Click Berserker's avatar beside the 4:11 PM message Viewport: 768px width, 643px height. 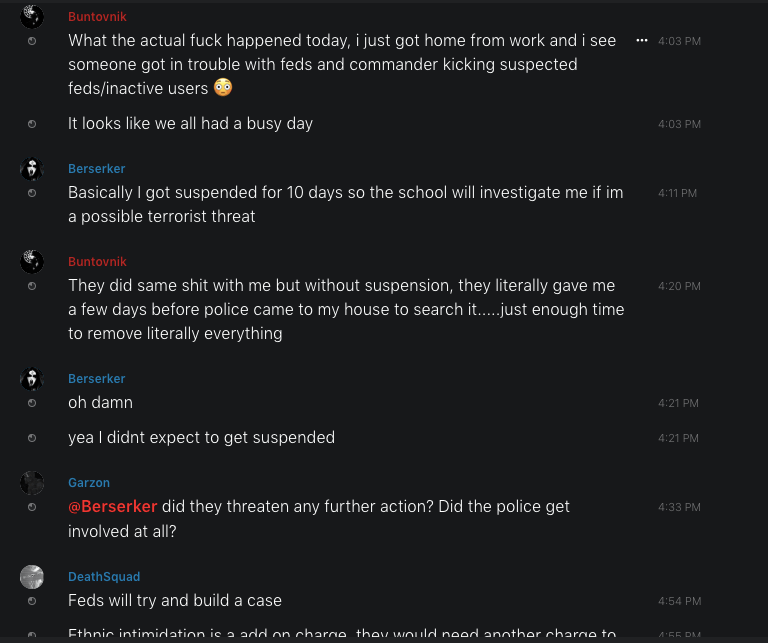(x=32, y=169)
